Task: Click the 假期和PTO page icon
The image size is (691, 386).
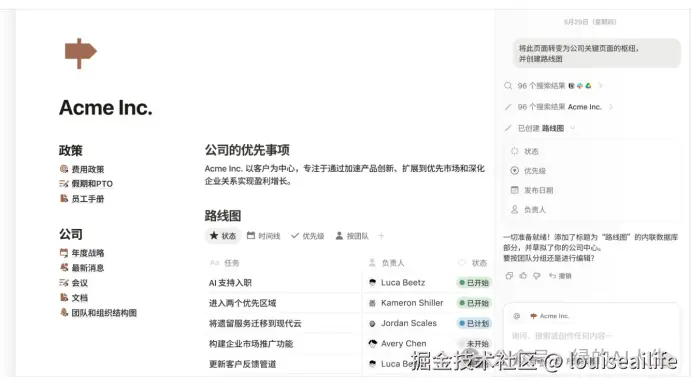Action: click(x=64, y=184)
